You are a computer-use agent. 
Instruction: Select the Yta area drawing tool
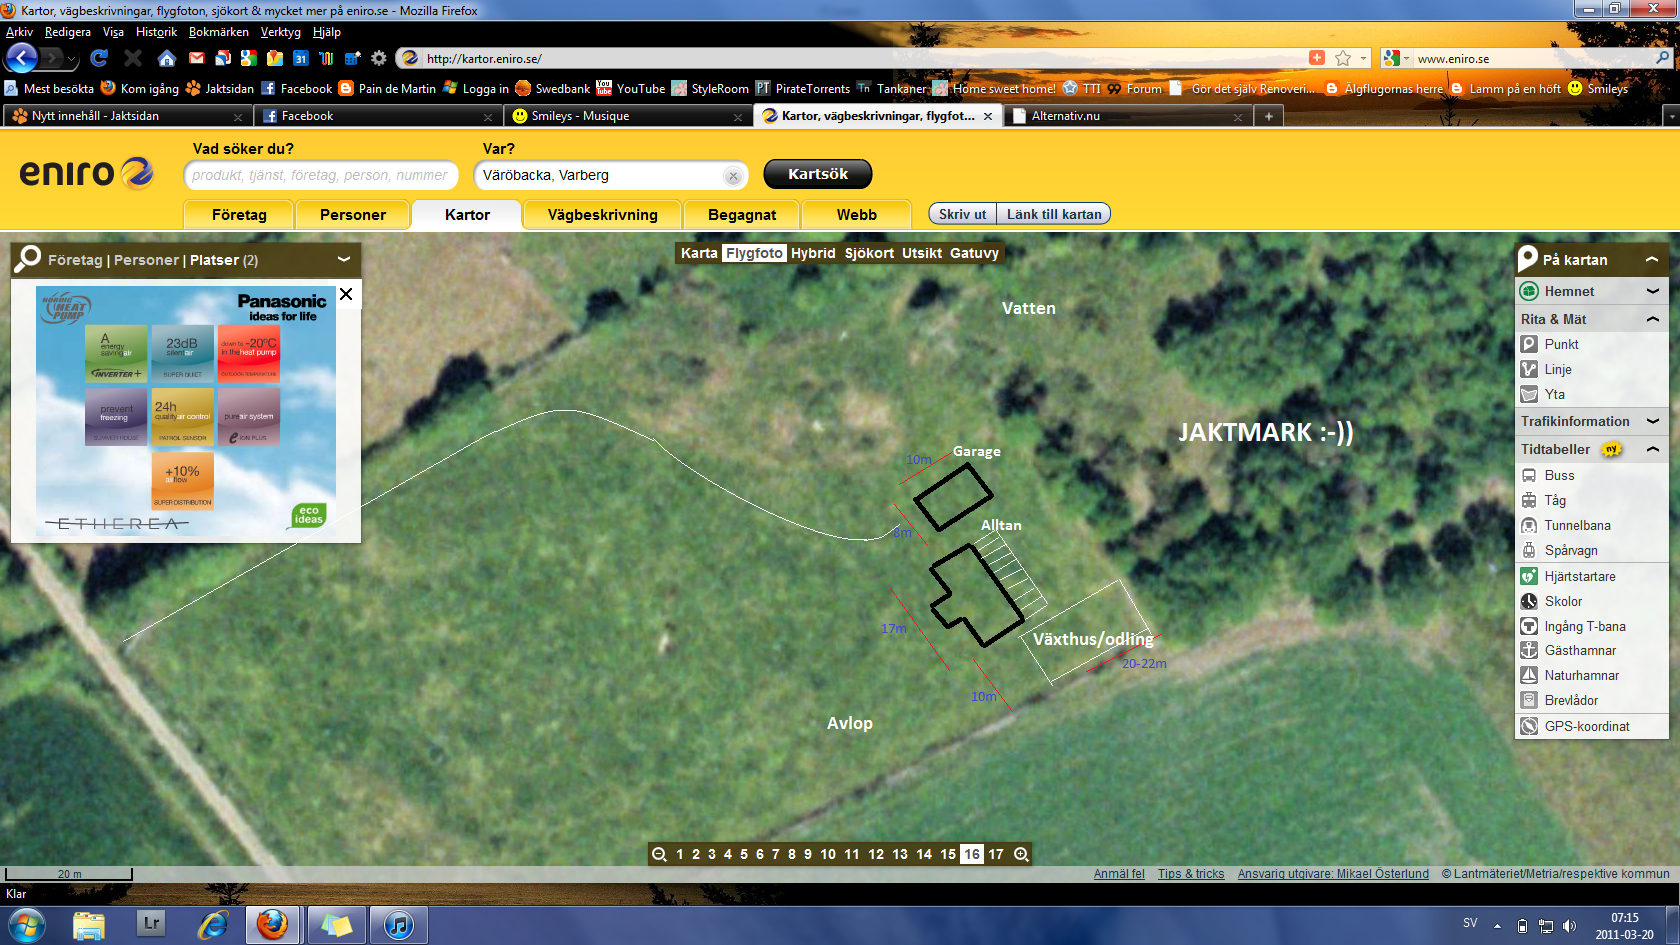pos(1529,394)
